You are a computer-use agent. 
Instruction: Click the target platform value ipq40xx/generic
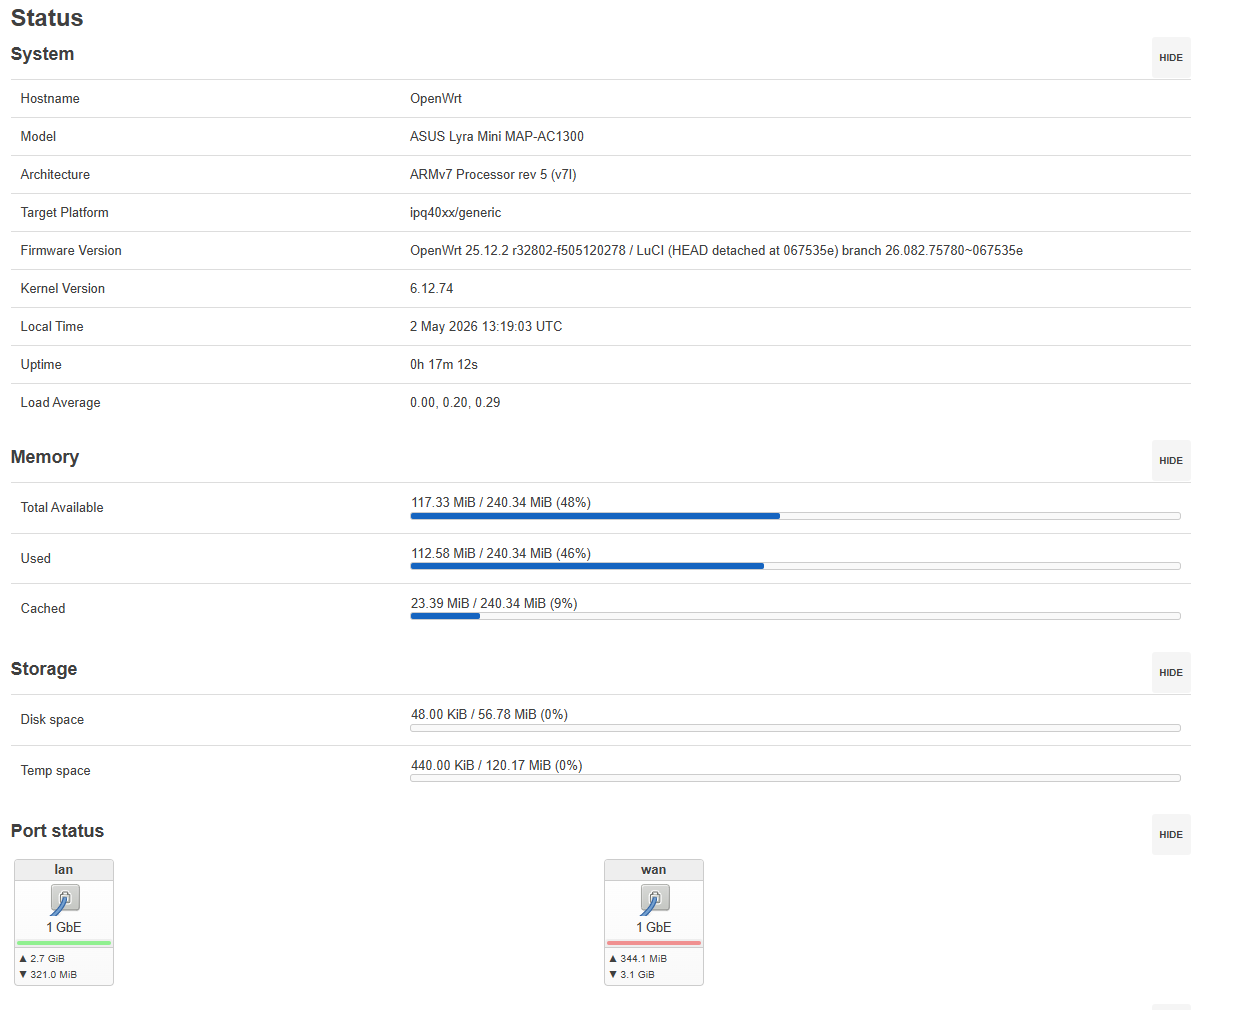456,213
